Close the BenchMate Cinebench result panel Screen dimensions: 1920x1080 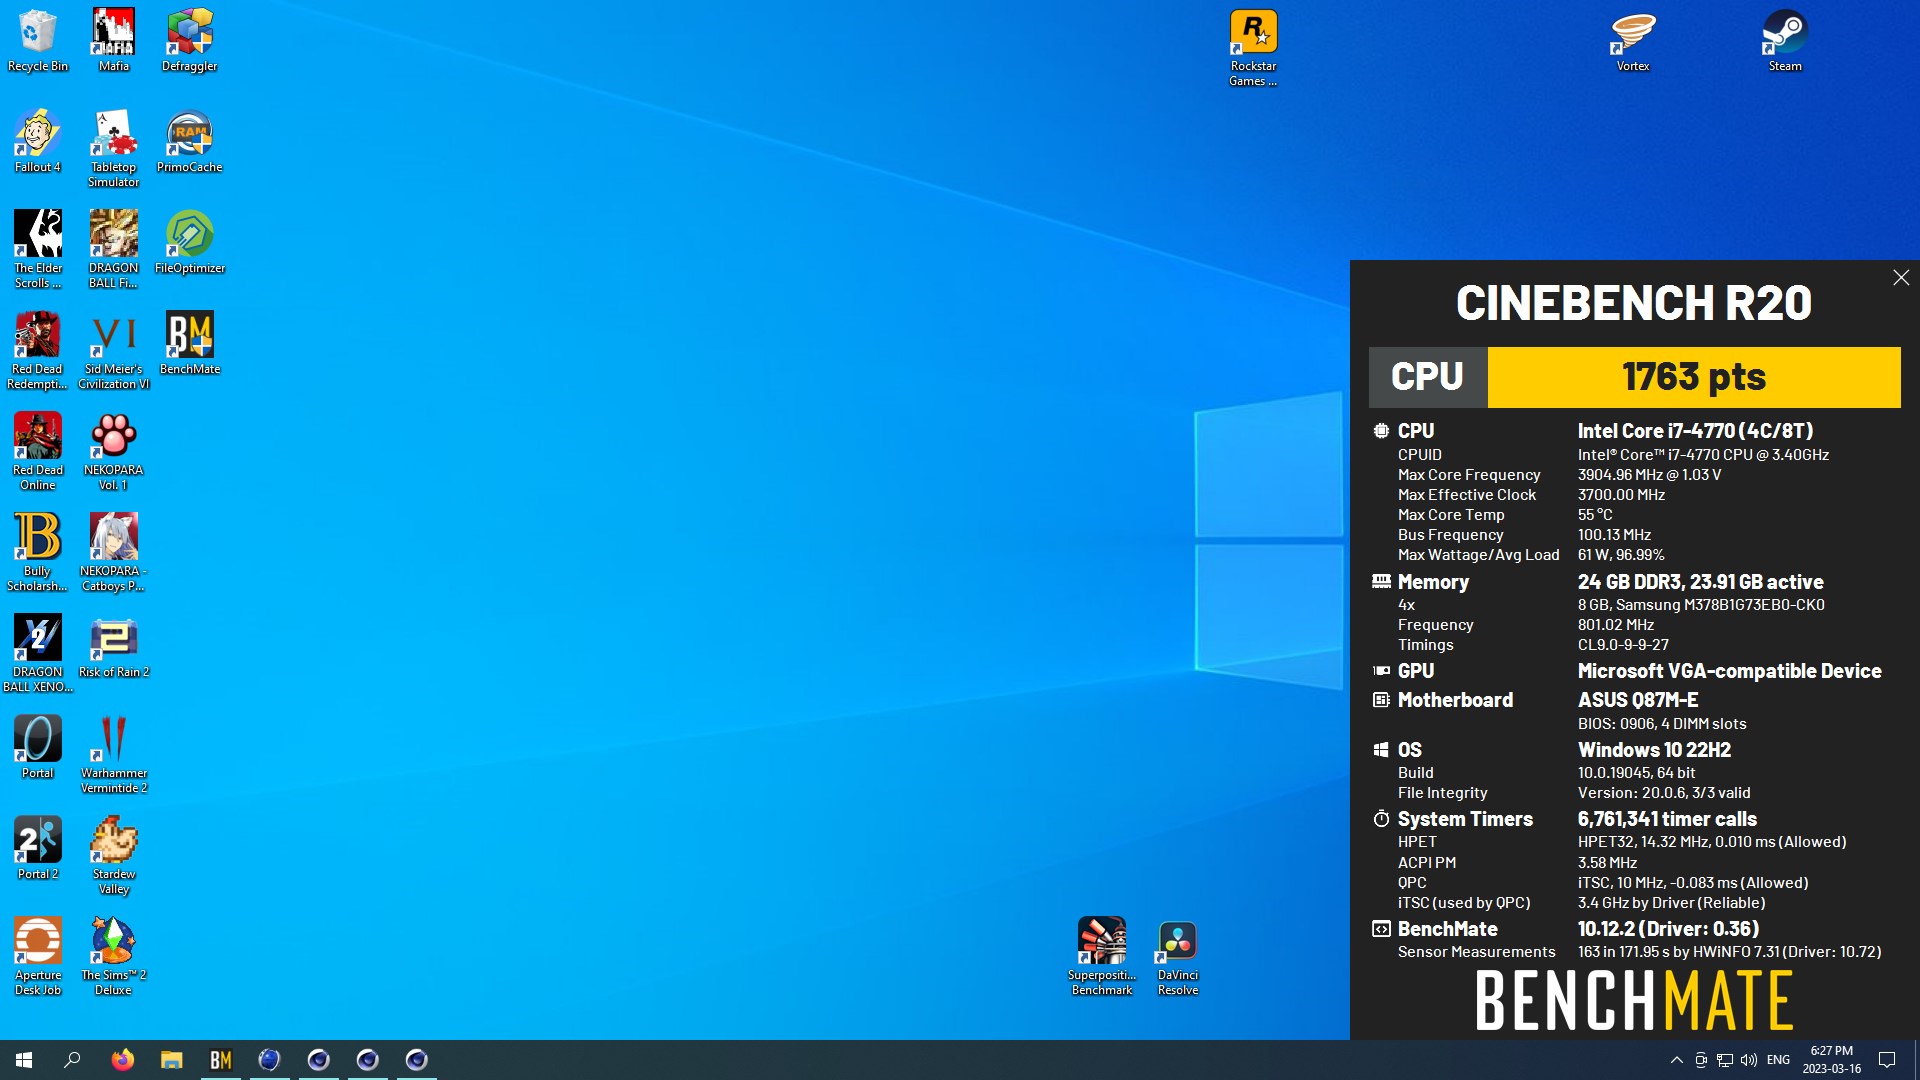tap(1901, 278)
